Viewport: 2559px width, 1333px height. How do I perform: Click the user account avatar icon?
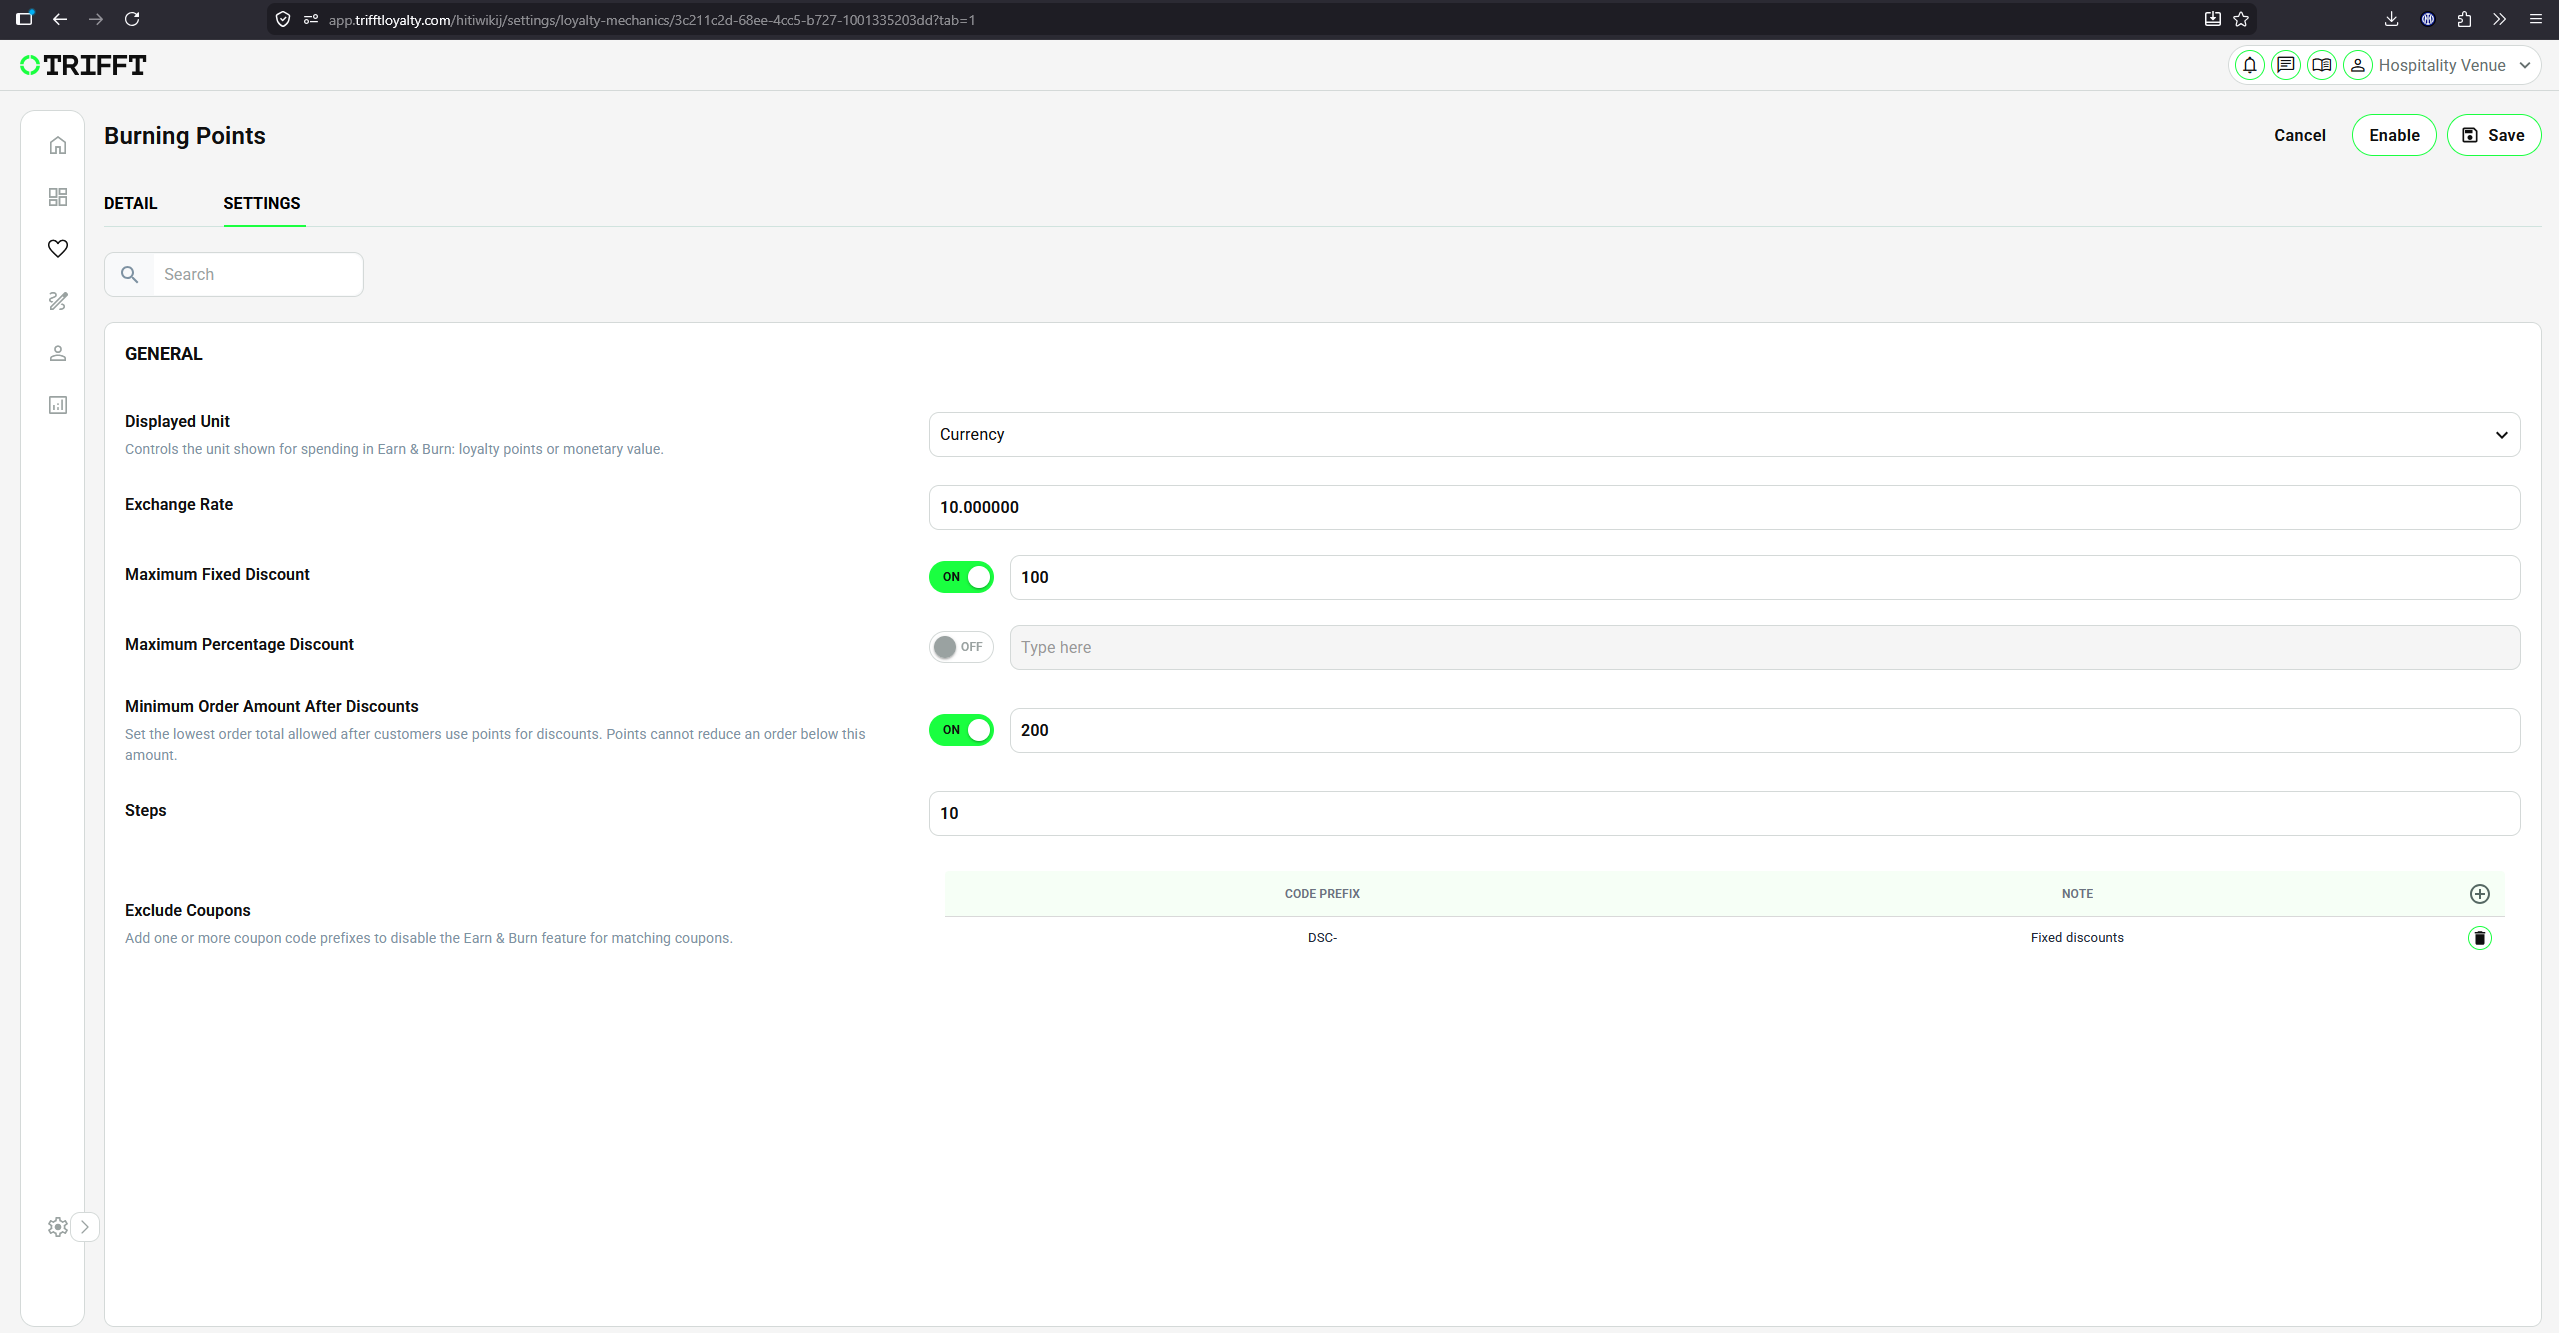click(x=2358, y=65)
